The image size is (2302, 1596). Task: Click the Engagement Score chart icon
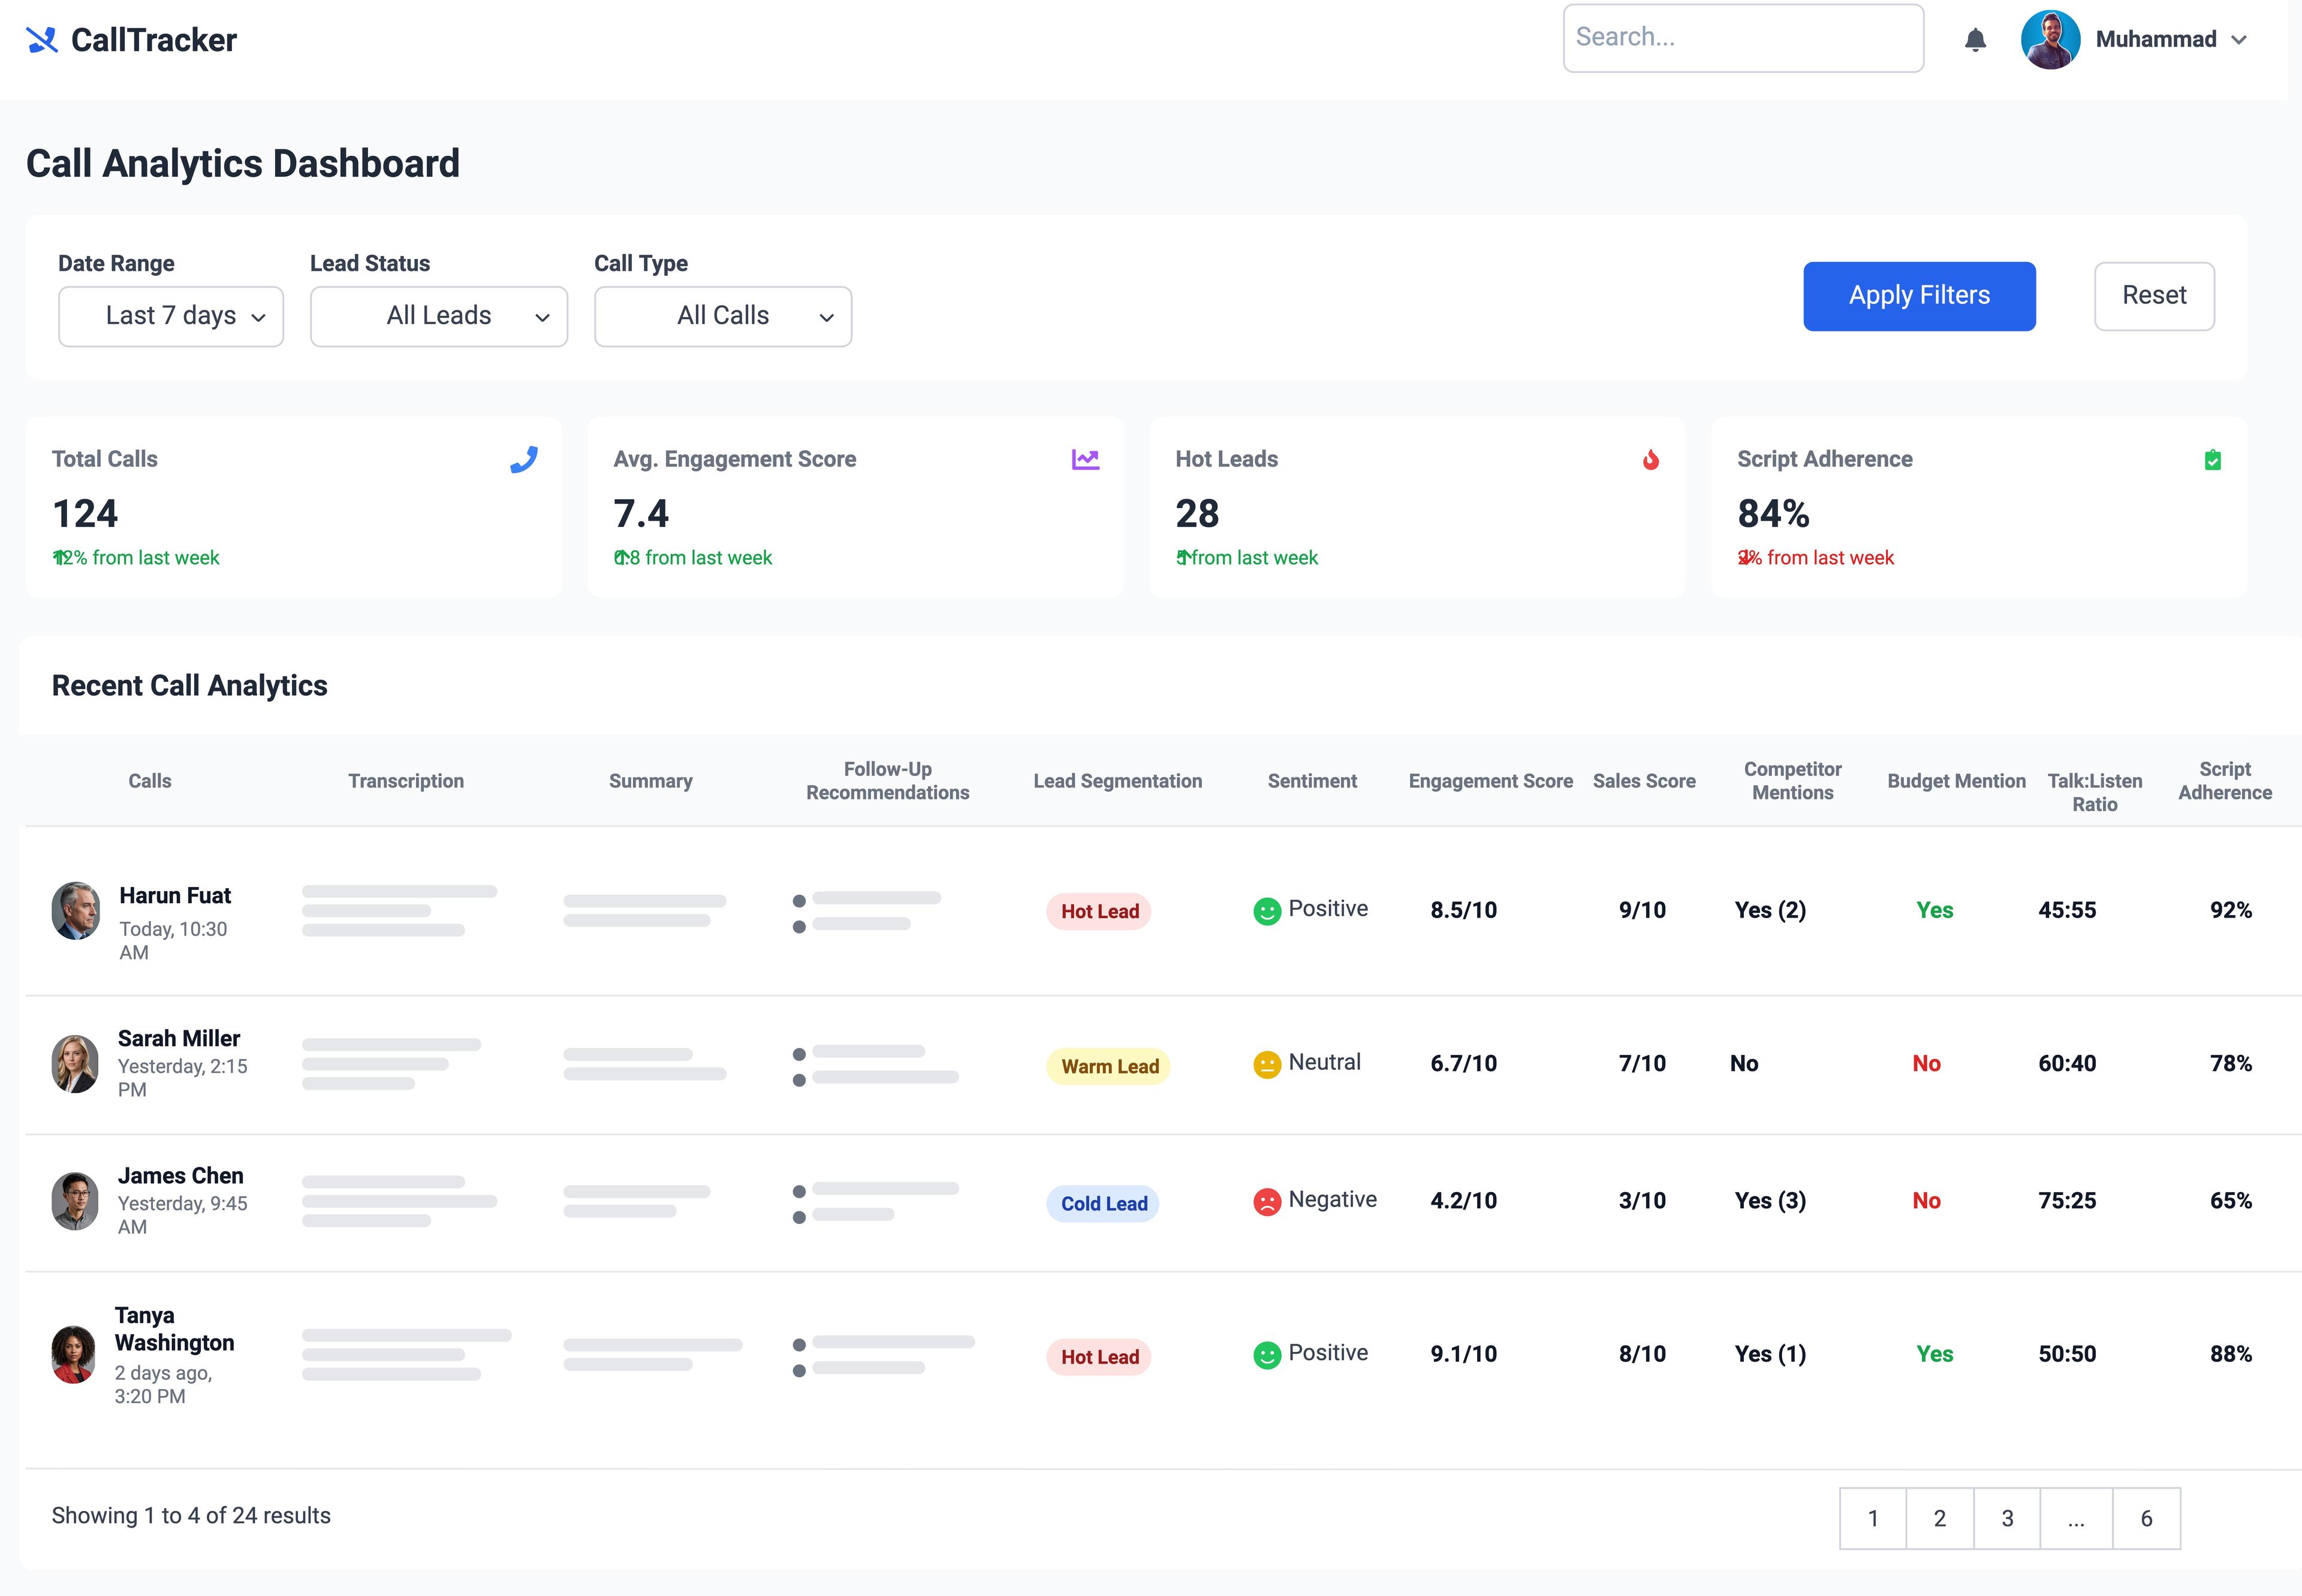coord(1085,460)
